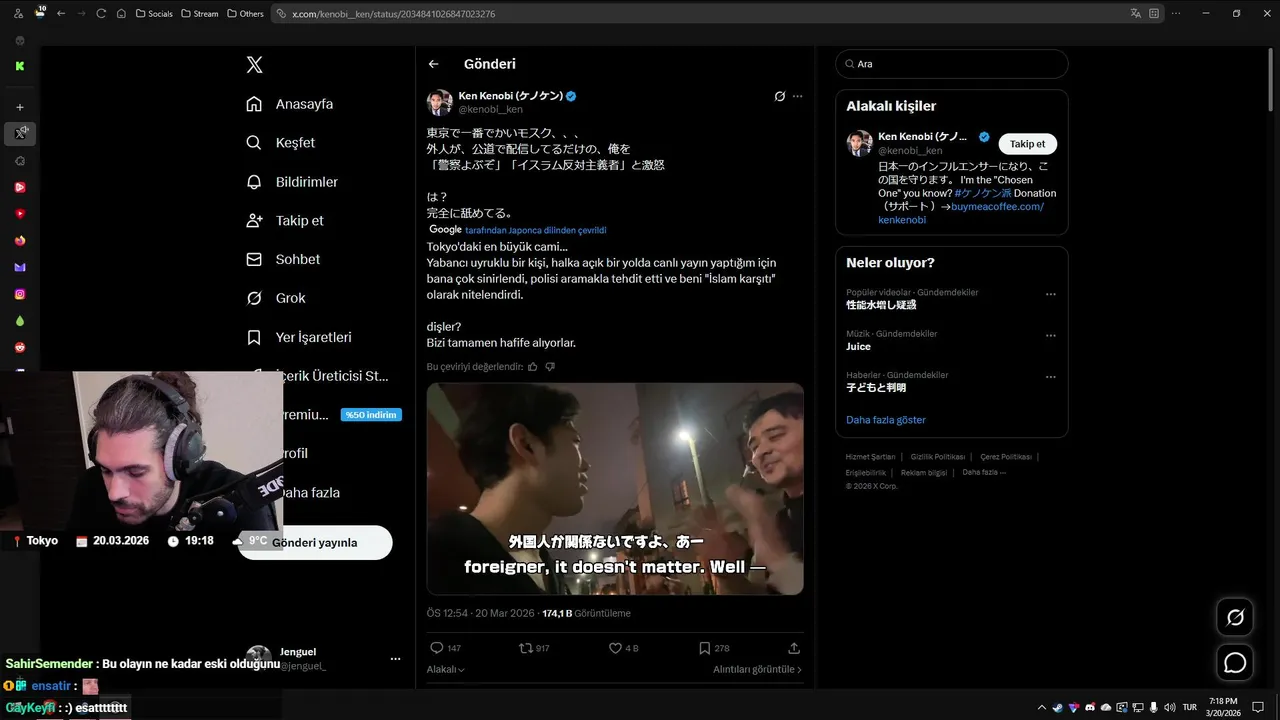Open the floating chat messages button
This screenshot has width=1280, height=720.
[x=1235, y=663]
